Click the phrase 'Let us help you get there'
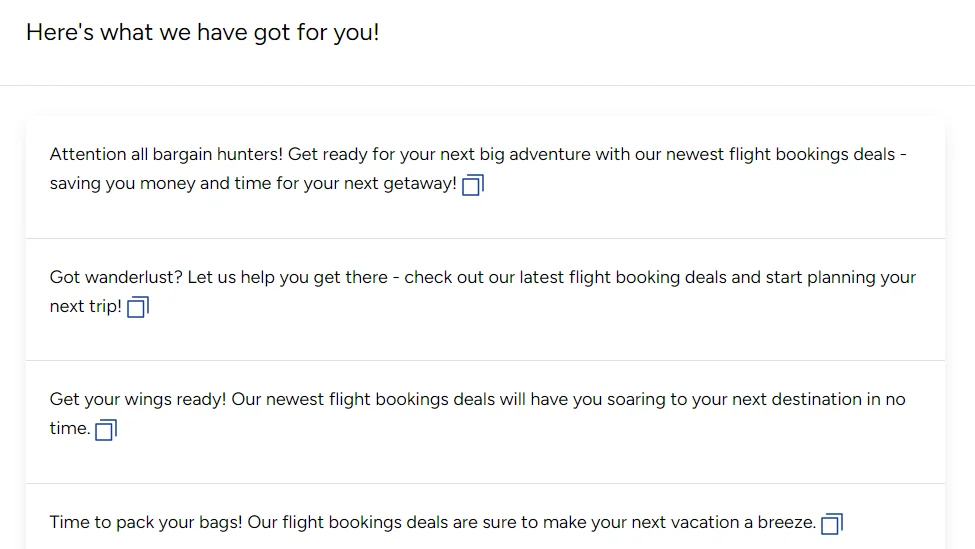This screenshot has height=549, width=975. 287,277
